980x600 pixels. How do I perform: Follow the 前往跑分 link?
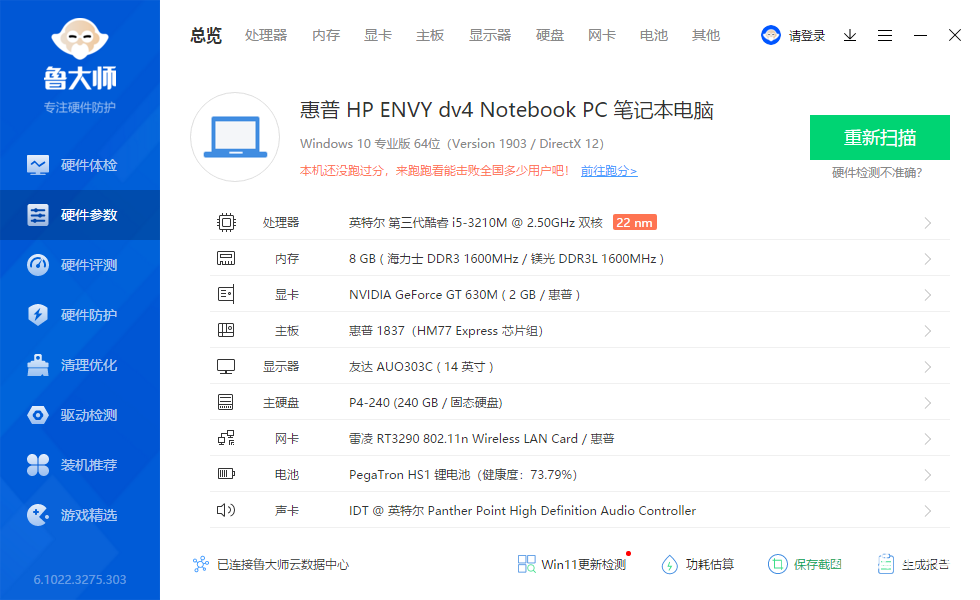click(609, 171)
